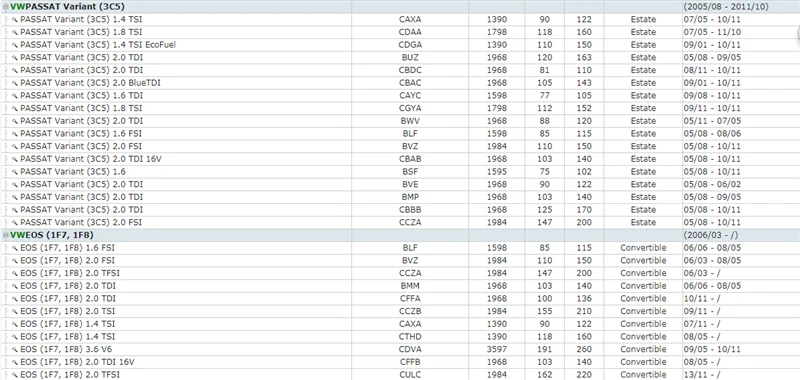Click the icon of the EOS 2.0 TFSI CCZA row
The width and height of the screenshot is (800, 380).
[15, 273]
